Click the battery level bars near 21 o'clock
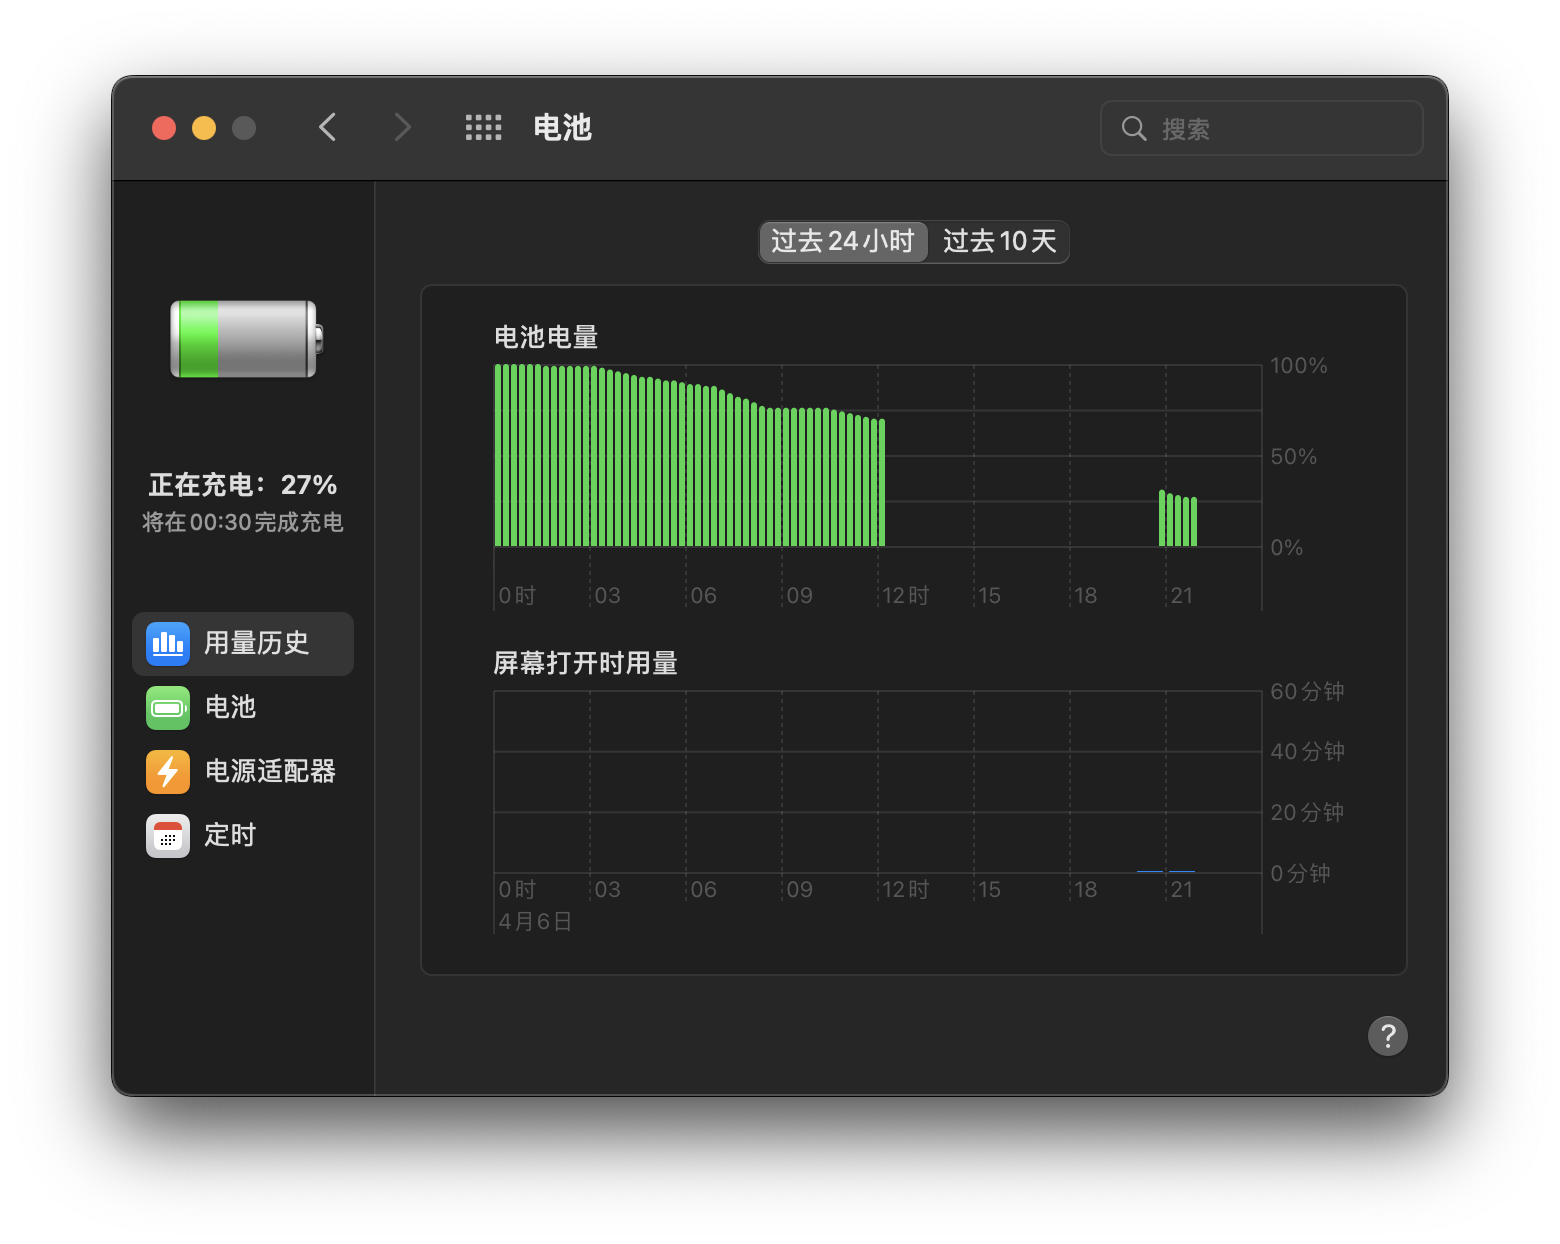The width and height of the screenshot is (1560, 1244). pyautogui.click(x=1178, y=520)
